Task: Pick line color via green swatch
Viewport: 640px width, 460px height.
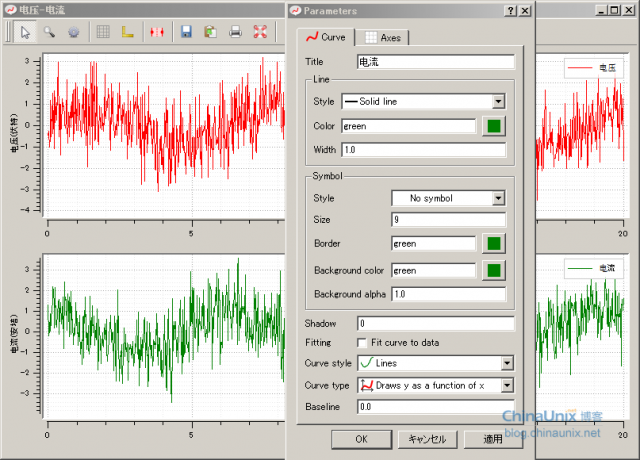Action: pos(495,126)
